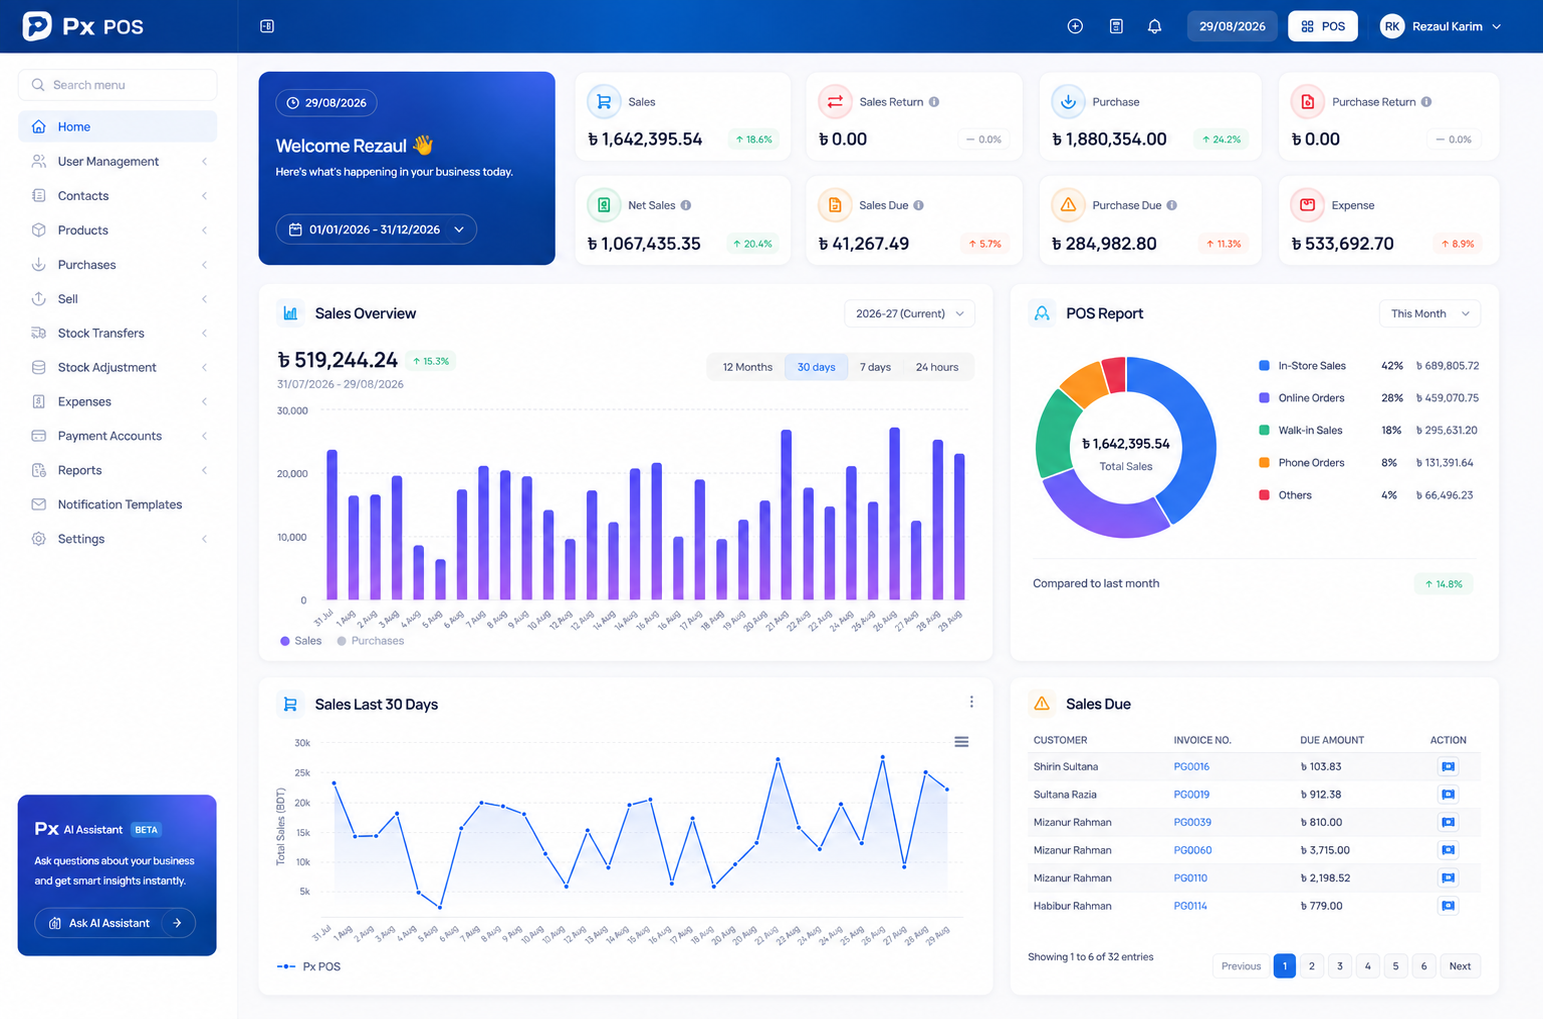Click action icon for invoice PG0060 row
This screenshot has width=1543, height=1019.
(x=1447, y=850)
